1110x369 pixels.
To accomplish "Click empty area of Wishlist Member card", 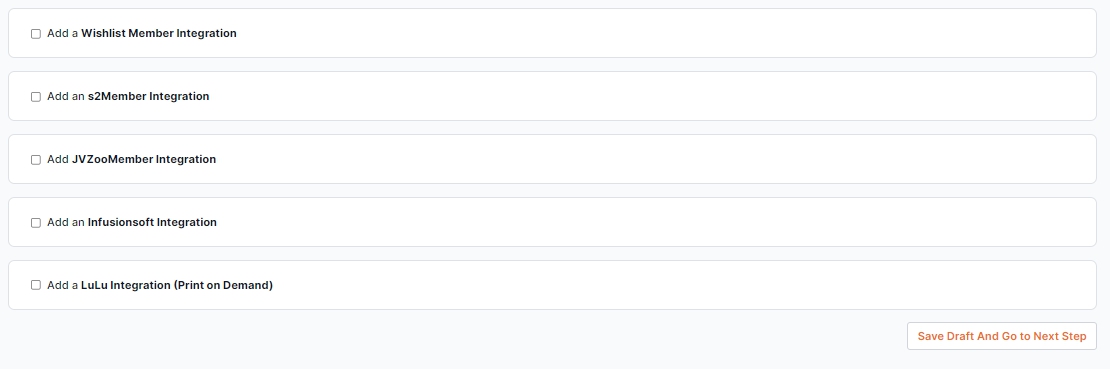I will (x=665, y=33).
